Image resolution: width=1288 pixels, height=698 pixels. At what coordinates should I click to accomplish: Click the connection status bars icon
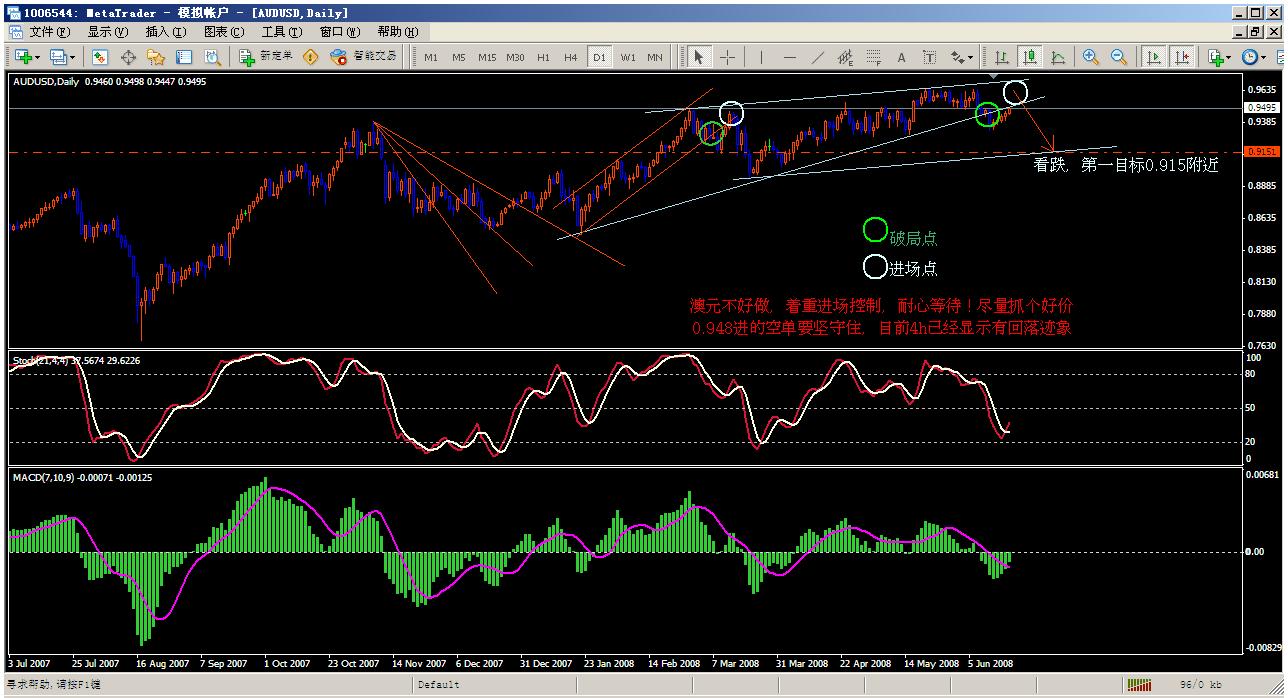click(1138, 685)
